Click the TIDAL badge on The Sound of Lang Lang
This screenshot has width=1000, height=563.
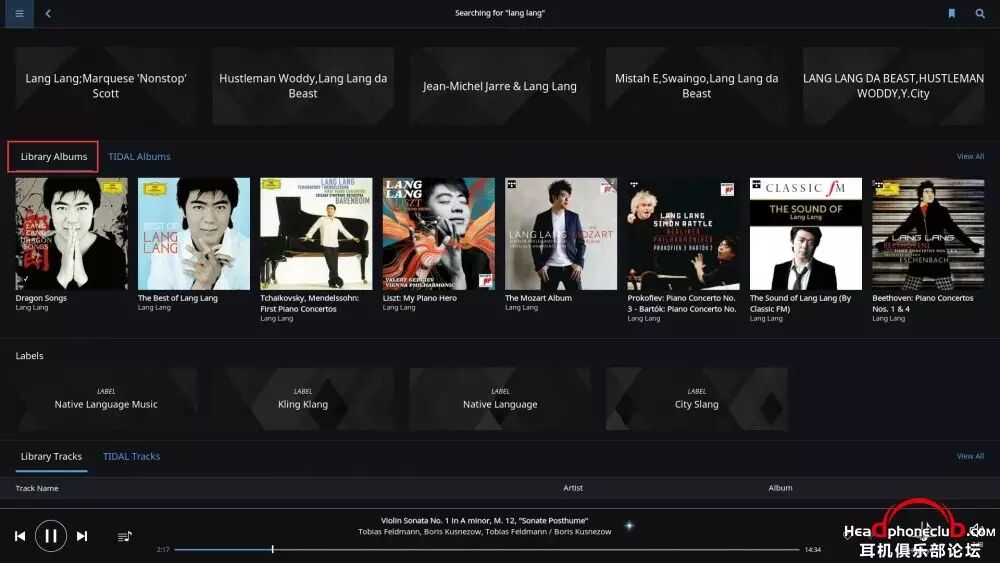756,184
